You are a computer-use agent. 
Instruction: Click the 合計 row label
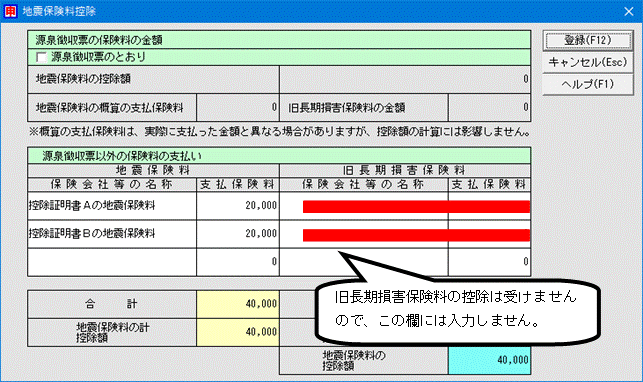coord(112,304)
